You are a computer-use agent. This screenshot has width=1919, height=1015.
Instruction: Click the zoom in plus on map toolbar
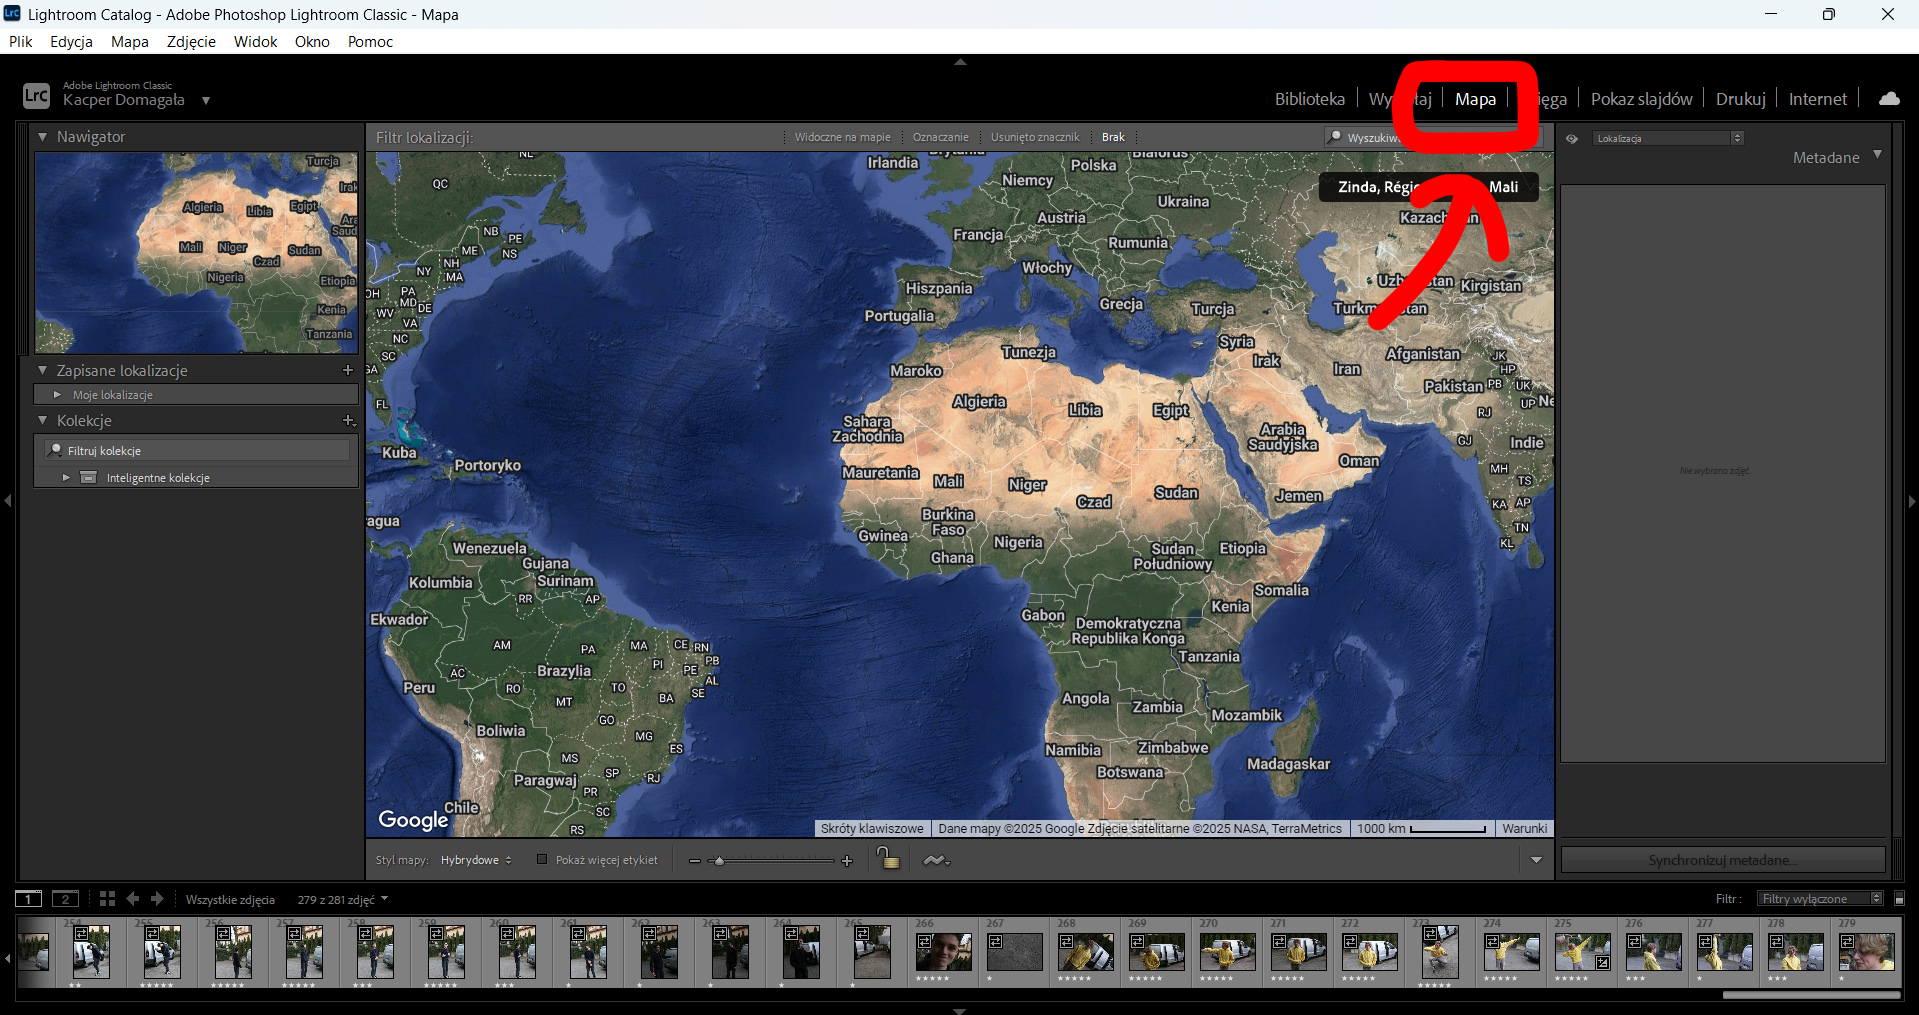pyautogui.click(x=847, y=861)
